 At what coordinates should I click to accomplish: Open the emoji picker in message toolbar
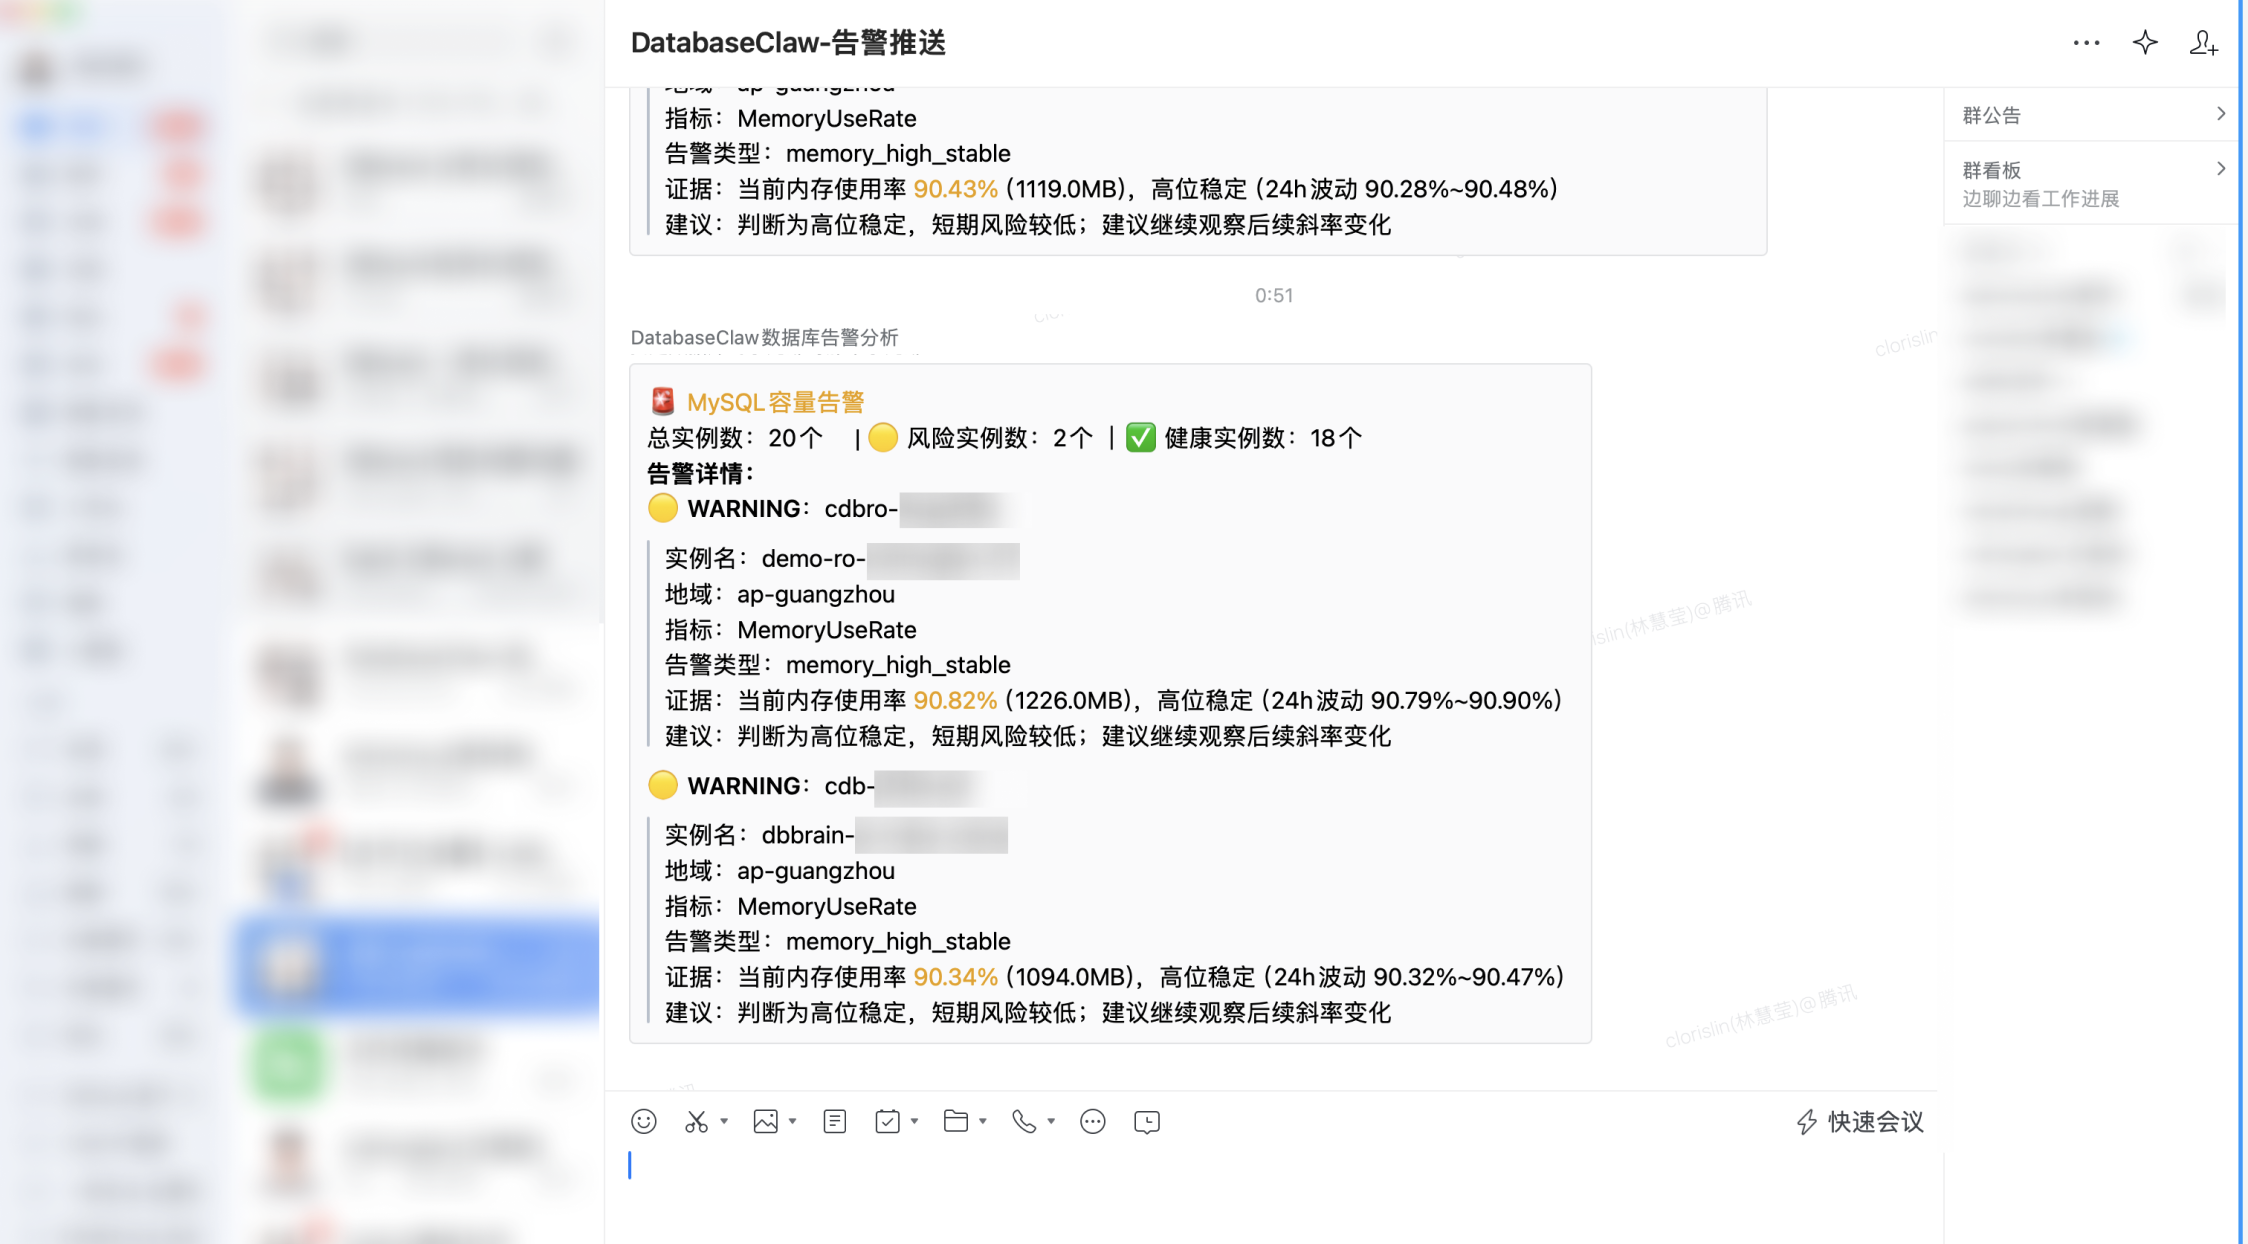coord(644,1122)
